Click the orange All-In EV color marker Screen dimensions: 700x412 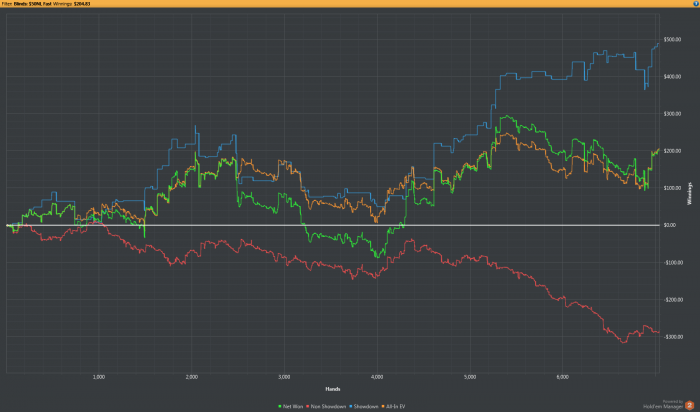383,407
